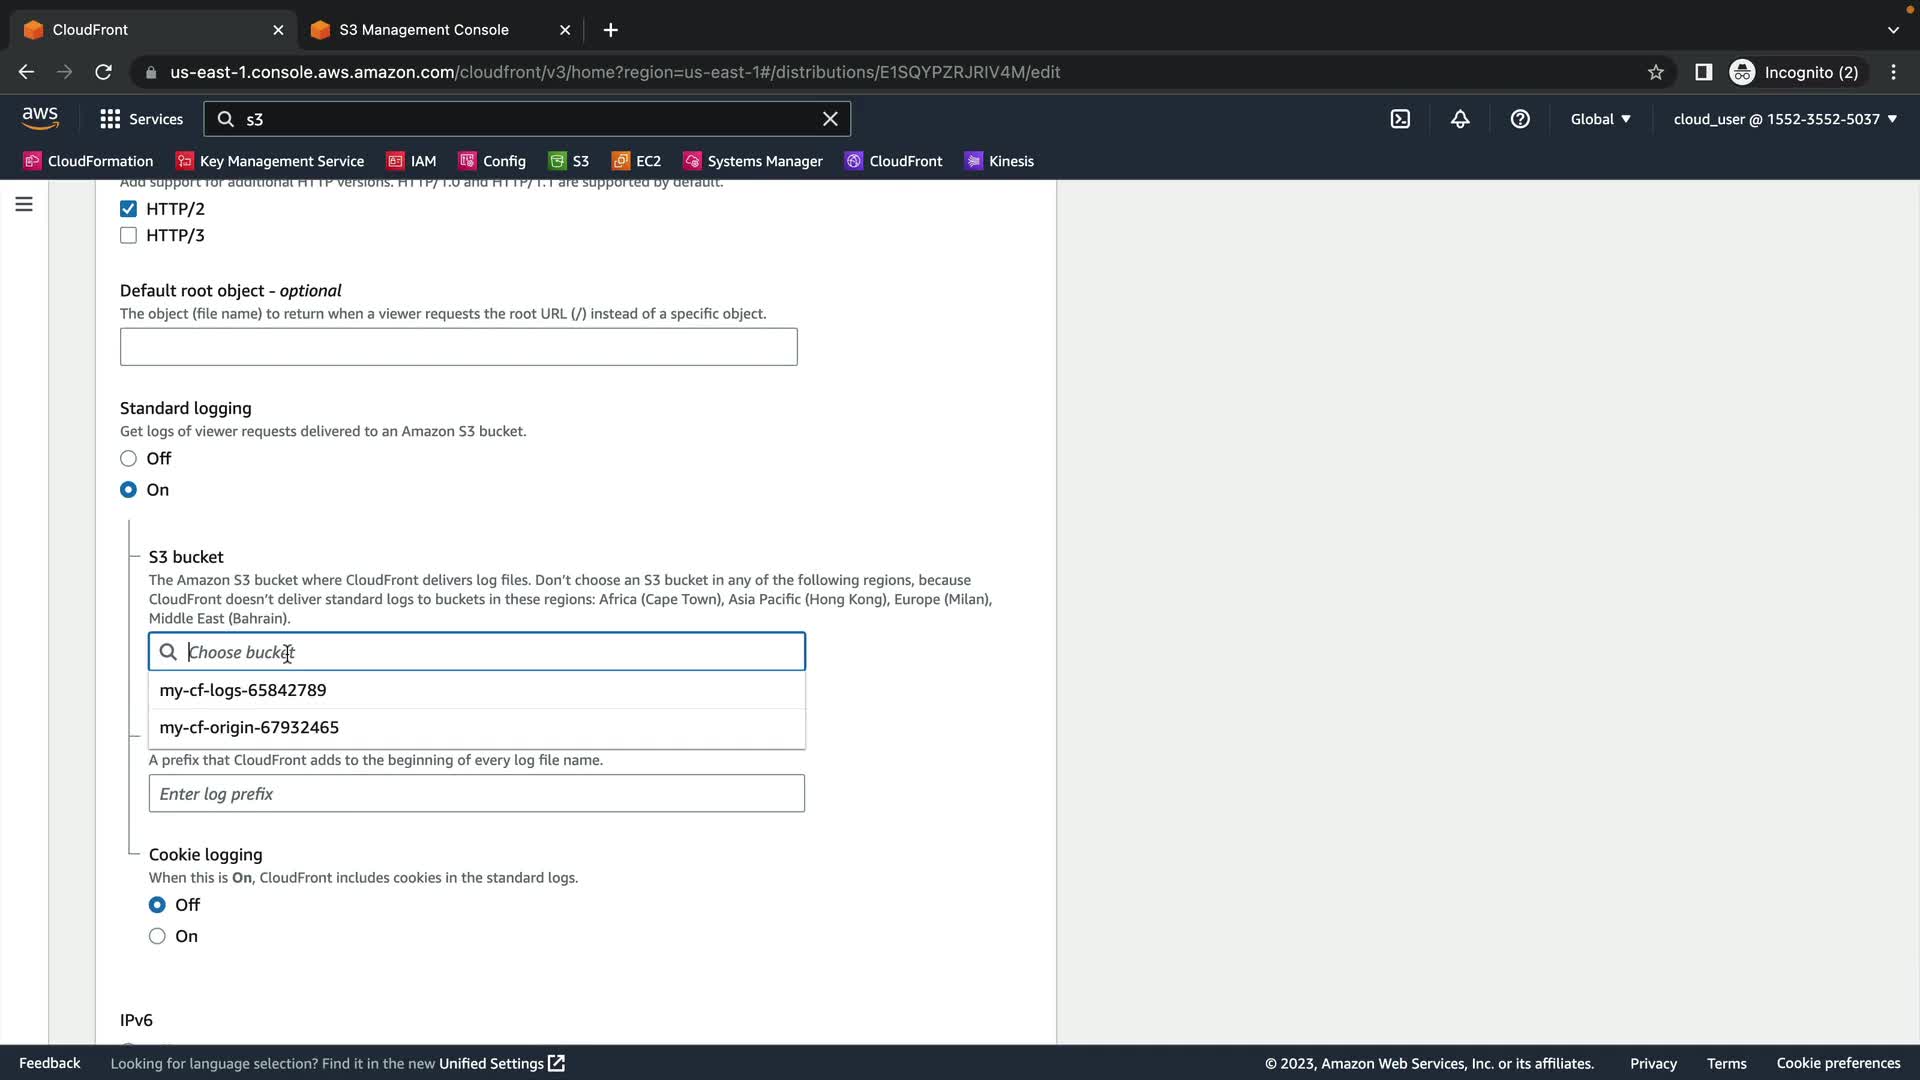Open the AWS CloudShell icon

1400,119
